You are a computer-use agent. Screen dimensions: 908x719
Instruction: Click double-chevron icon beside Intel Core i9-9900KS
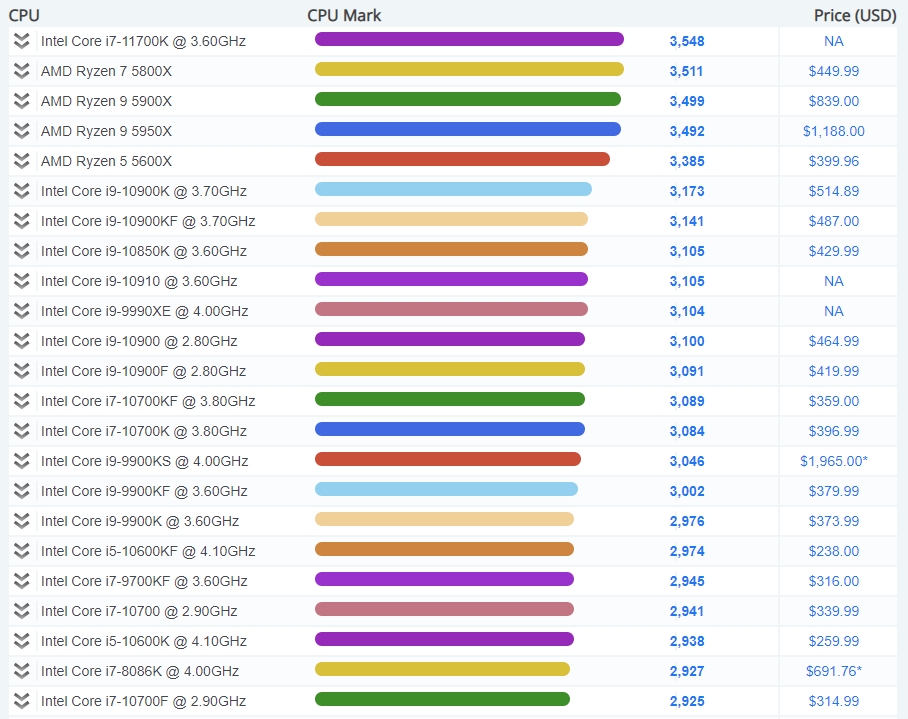point(21,461)
